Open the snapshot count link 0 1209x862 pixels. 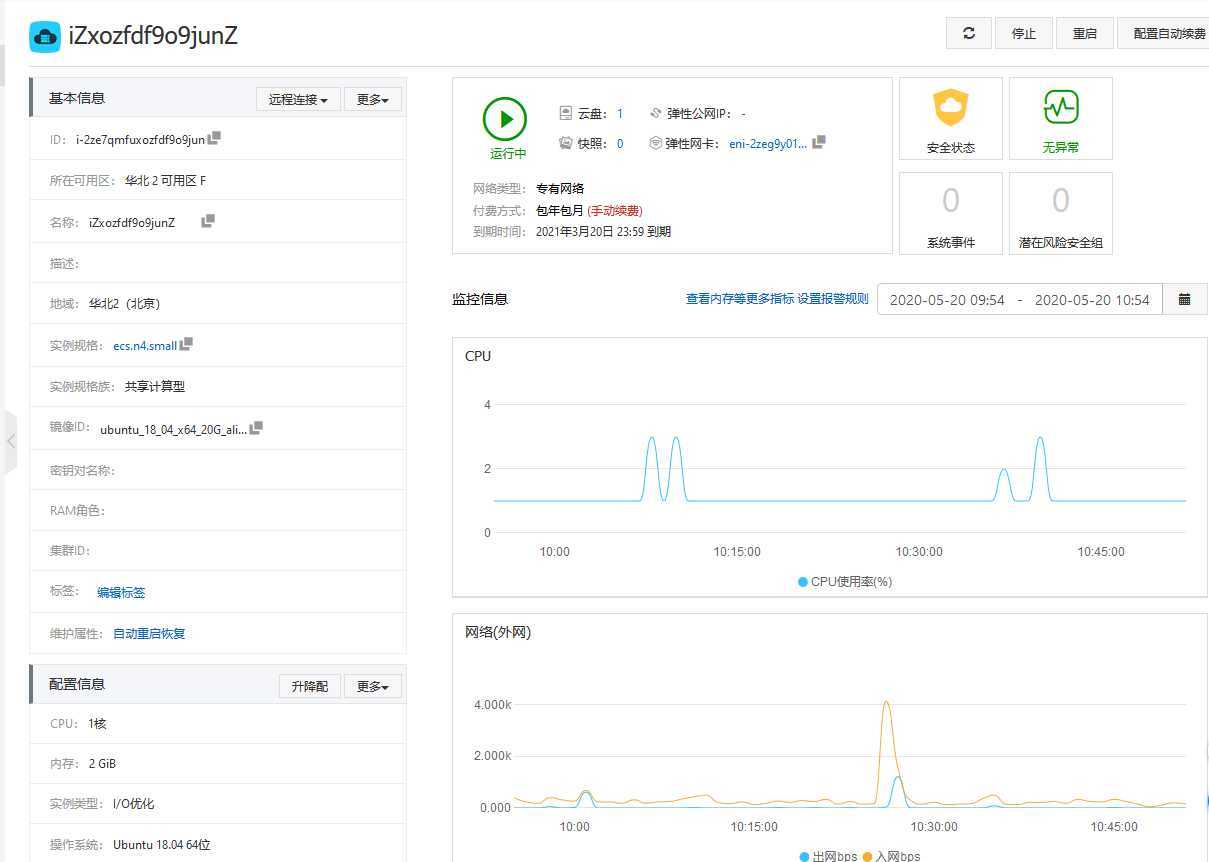(x=620, y=144)
